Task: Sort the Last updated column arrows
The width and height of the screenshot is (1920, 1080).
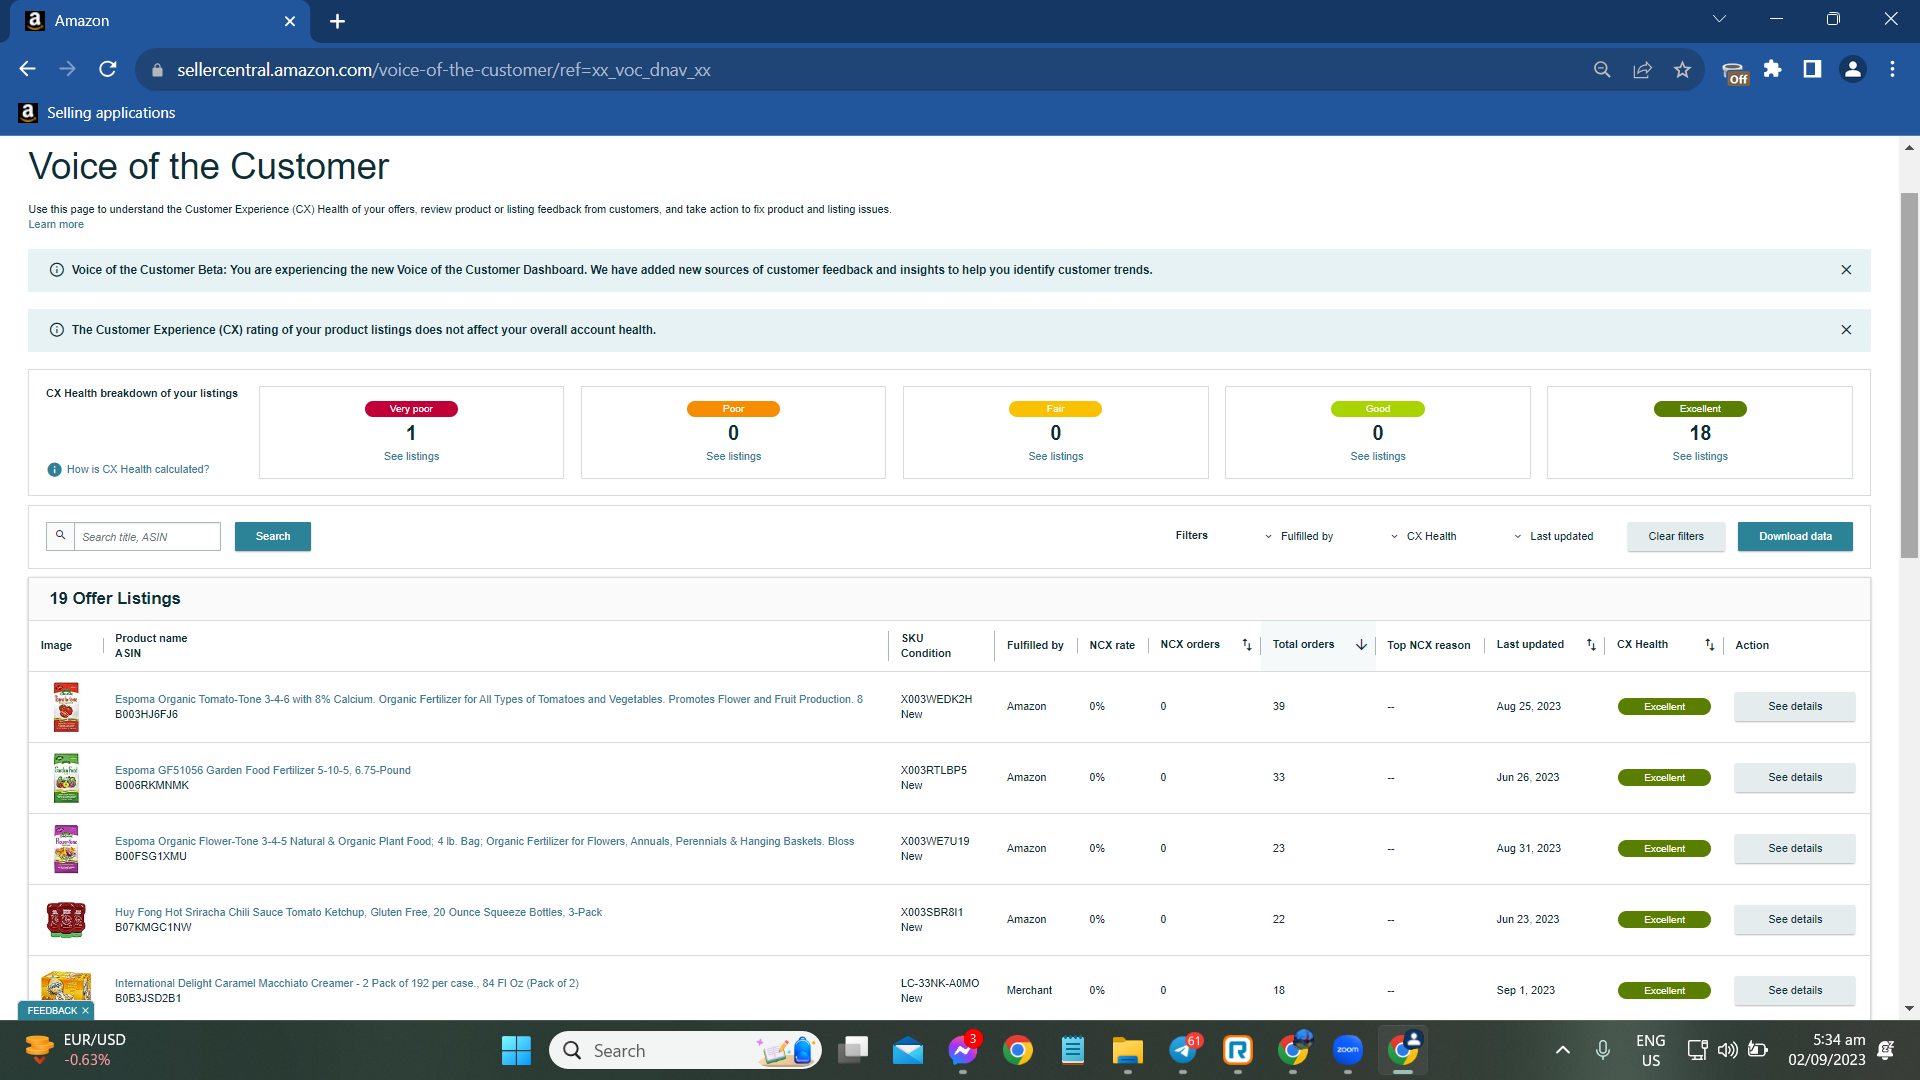Action: 1591,645
